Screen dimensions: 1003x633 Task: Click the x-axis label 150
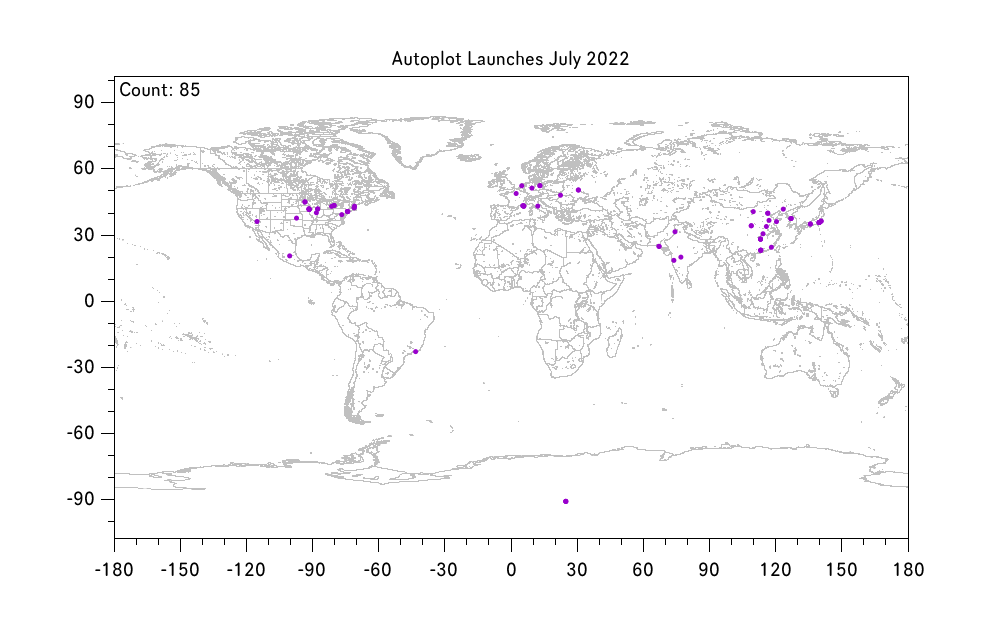click(841, 570)
